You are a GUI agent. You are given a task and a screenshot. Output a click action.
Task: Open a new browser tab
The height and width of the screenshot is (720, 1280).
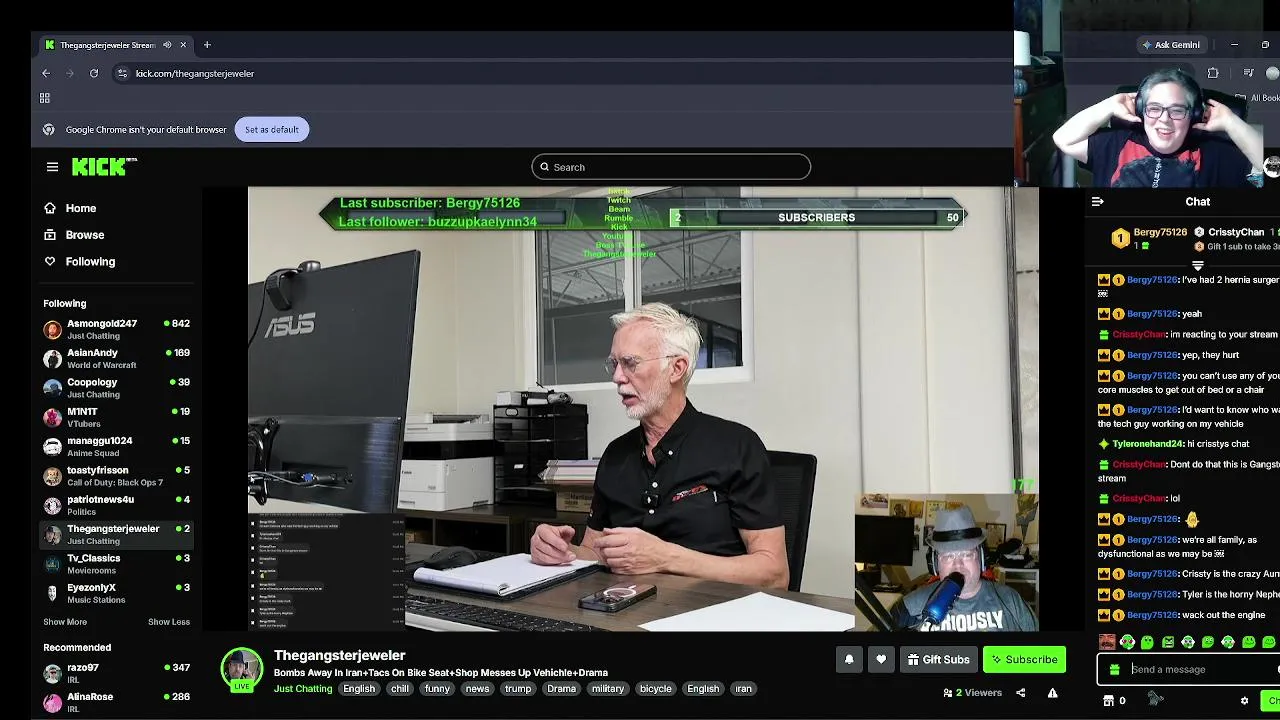click(207, 45)
